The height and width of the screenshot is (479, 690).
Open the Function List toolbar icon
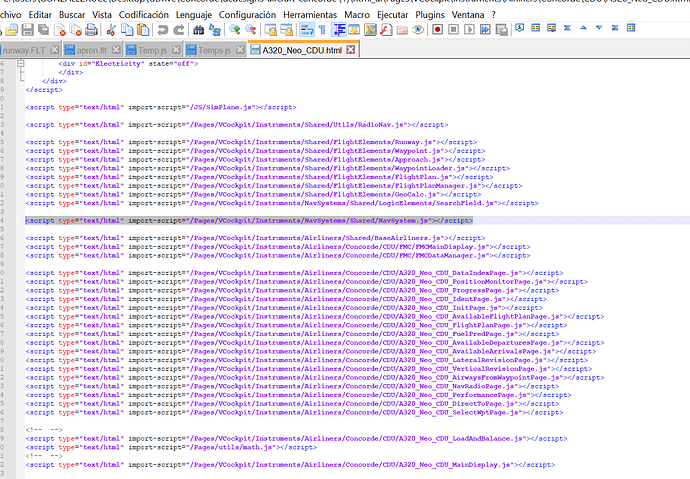point(386,30)
